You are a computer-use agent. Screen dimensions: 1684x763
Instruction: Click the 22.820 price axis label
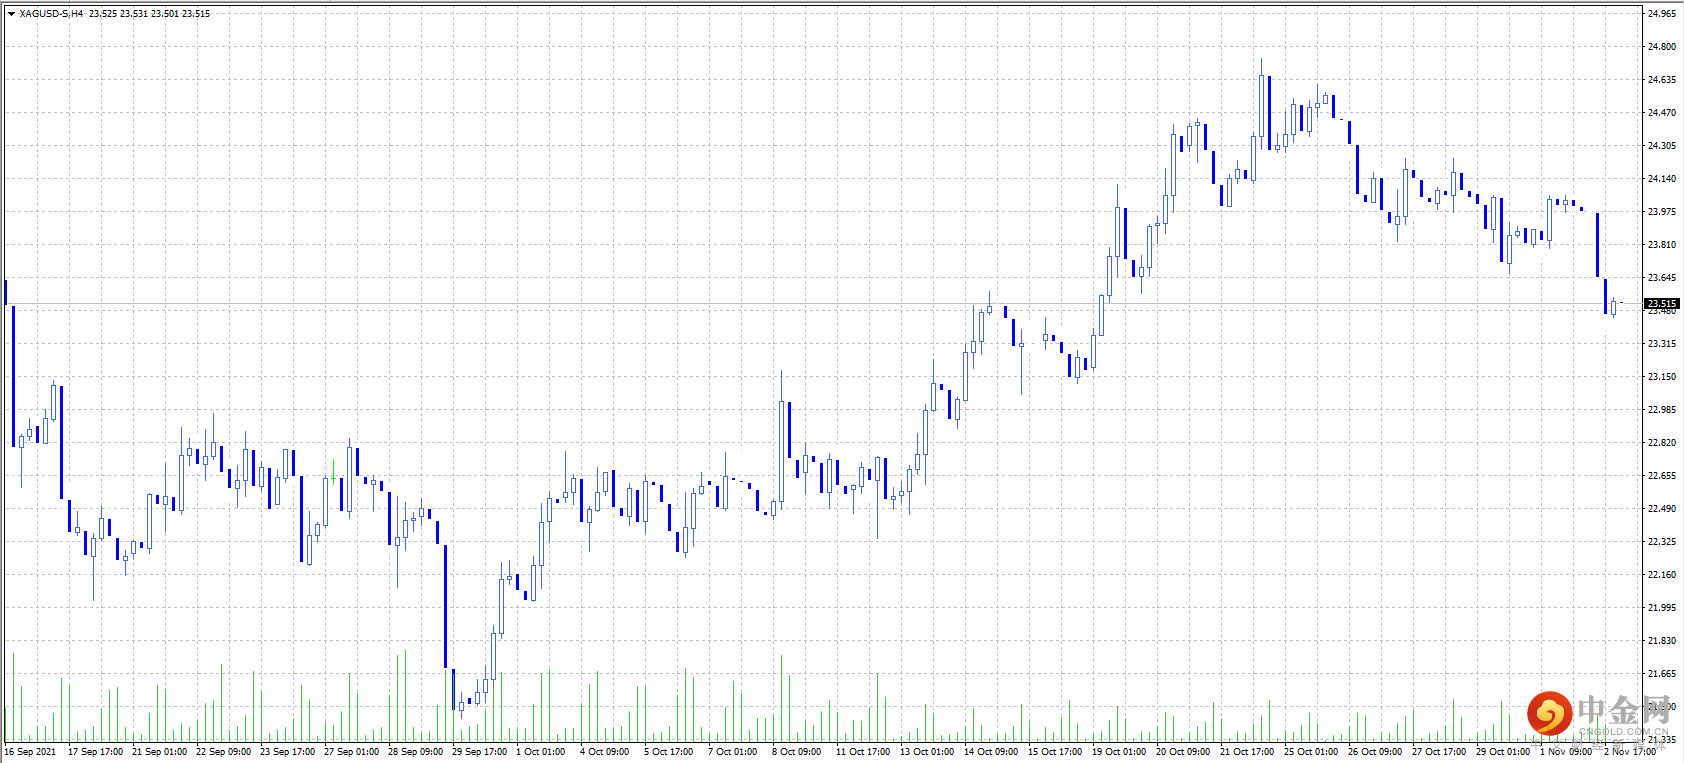tap(1661, 443)
